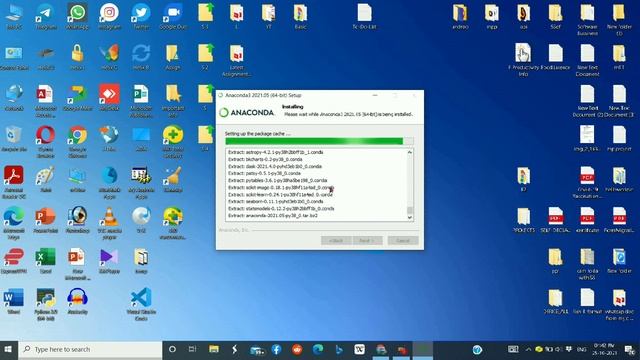Screen dimensions: 640x360
Task: Select the 'Extract: seaborn-0.11.1' log line
Action: 276,201
